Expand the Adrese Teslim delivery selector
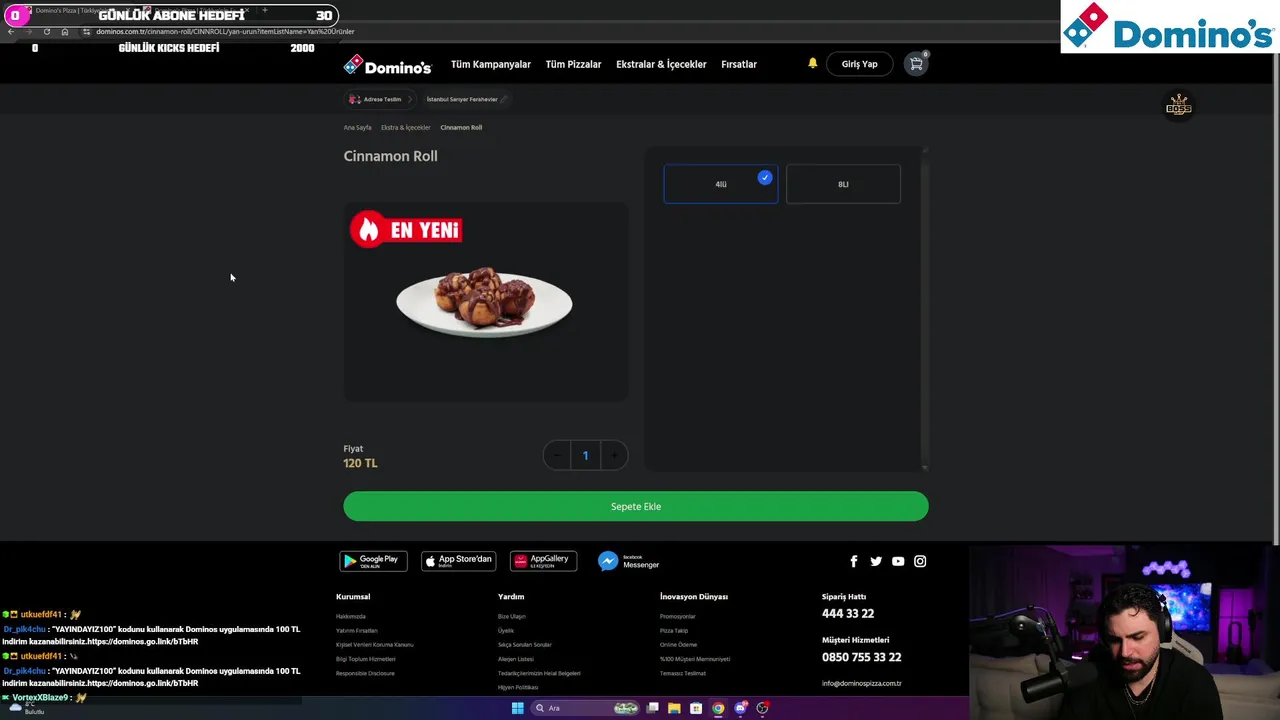1280x720 pixels. point(380,99)
